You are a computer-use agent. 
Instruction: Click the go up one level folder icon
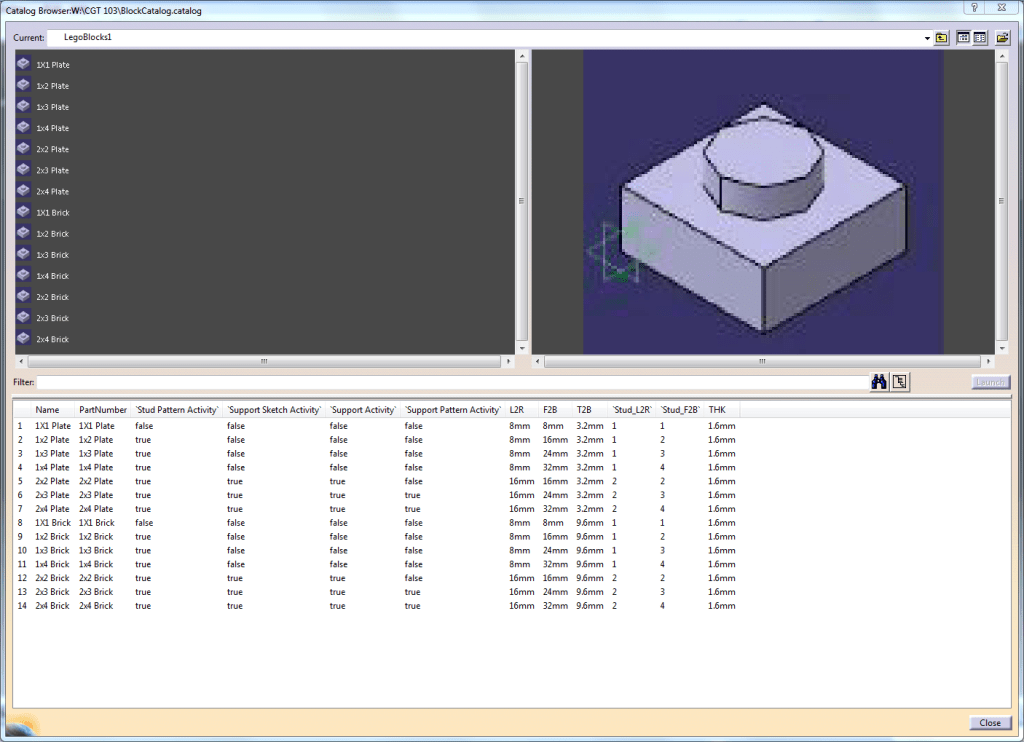click(x=941, y=38)
